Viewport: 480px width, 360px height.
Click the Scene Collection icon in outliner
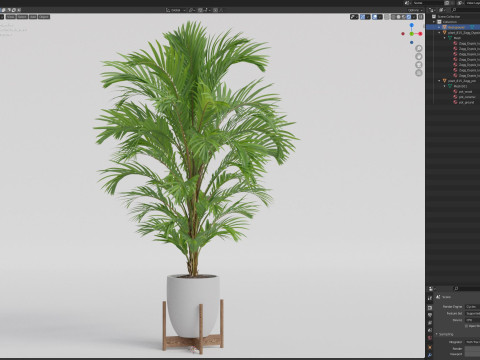(434, 16)
